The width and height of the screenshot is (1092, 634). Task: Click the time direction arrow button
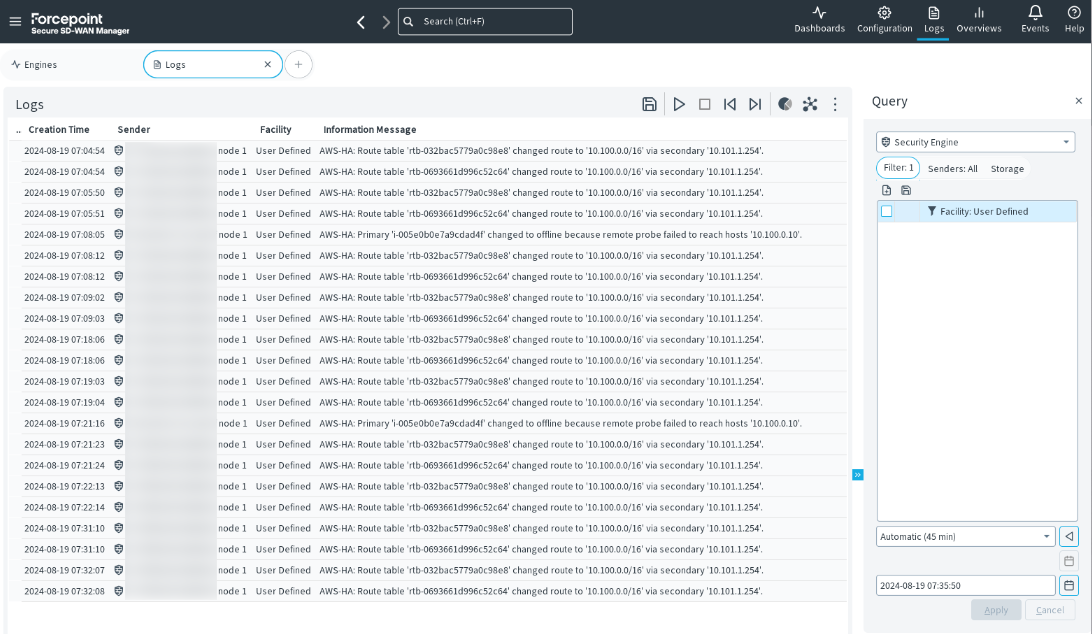(1069, 536)
